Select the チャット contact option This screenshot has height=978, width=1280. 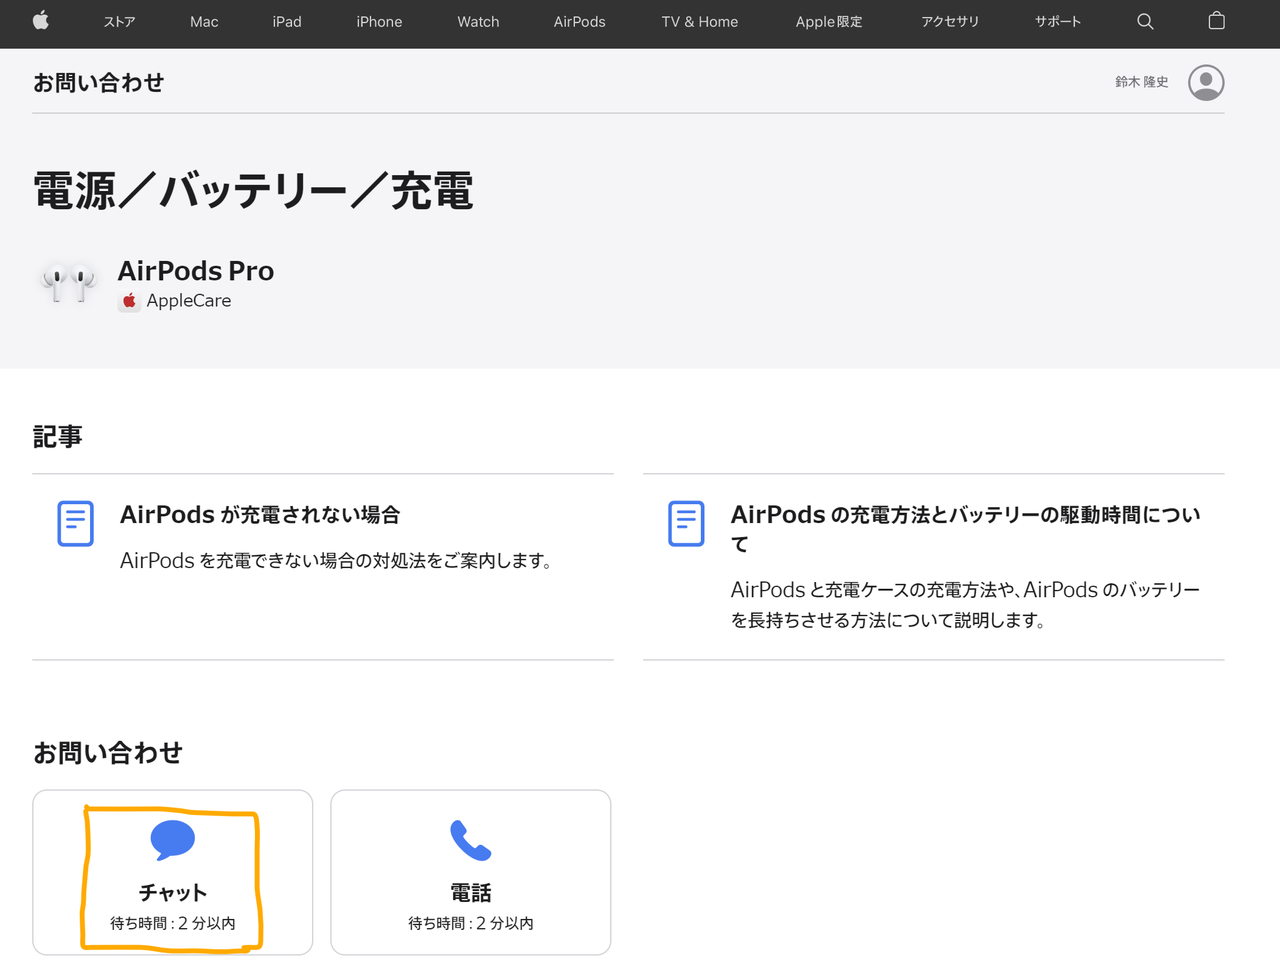point(173,872)
